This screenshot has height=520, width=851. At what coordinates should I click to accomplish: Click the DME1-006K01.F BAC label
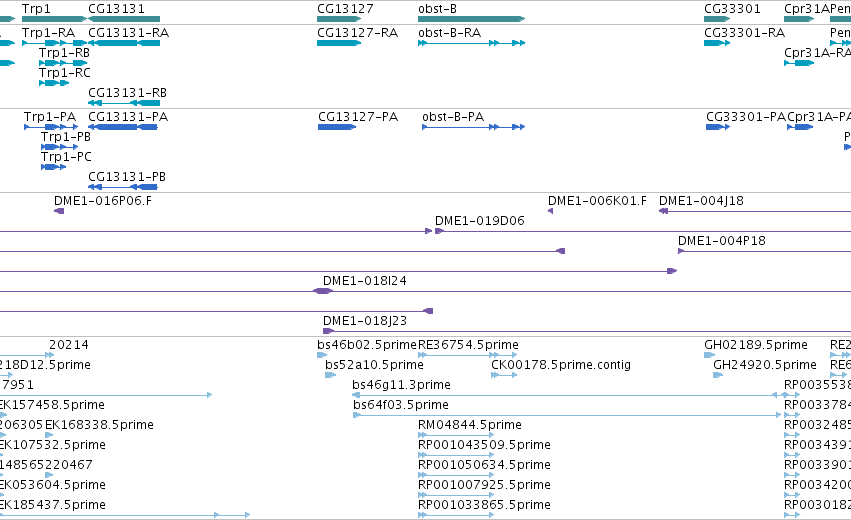tap(598, 201)
